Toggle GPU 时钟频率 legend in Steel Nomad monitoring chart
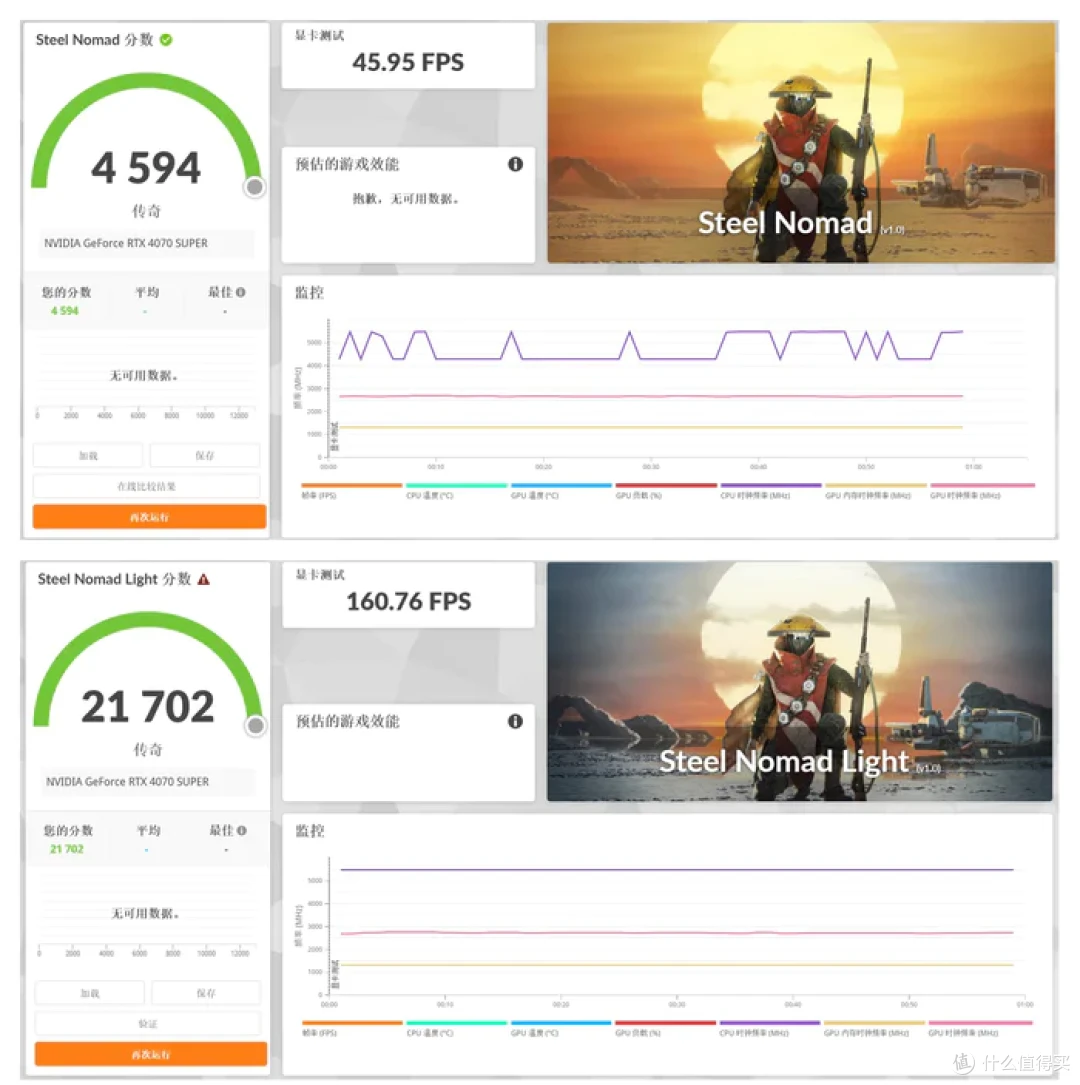 click(982, 491)
